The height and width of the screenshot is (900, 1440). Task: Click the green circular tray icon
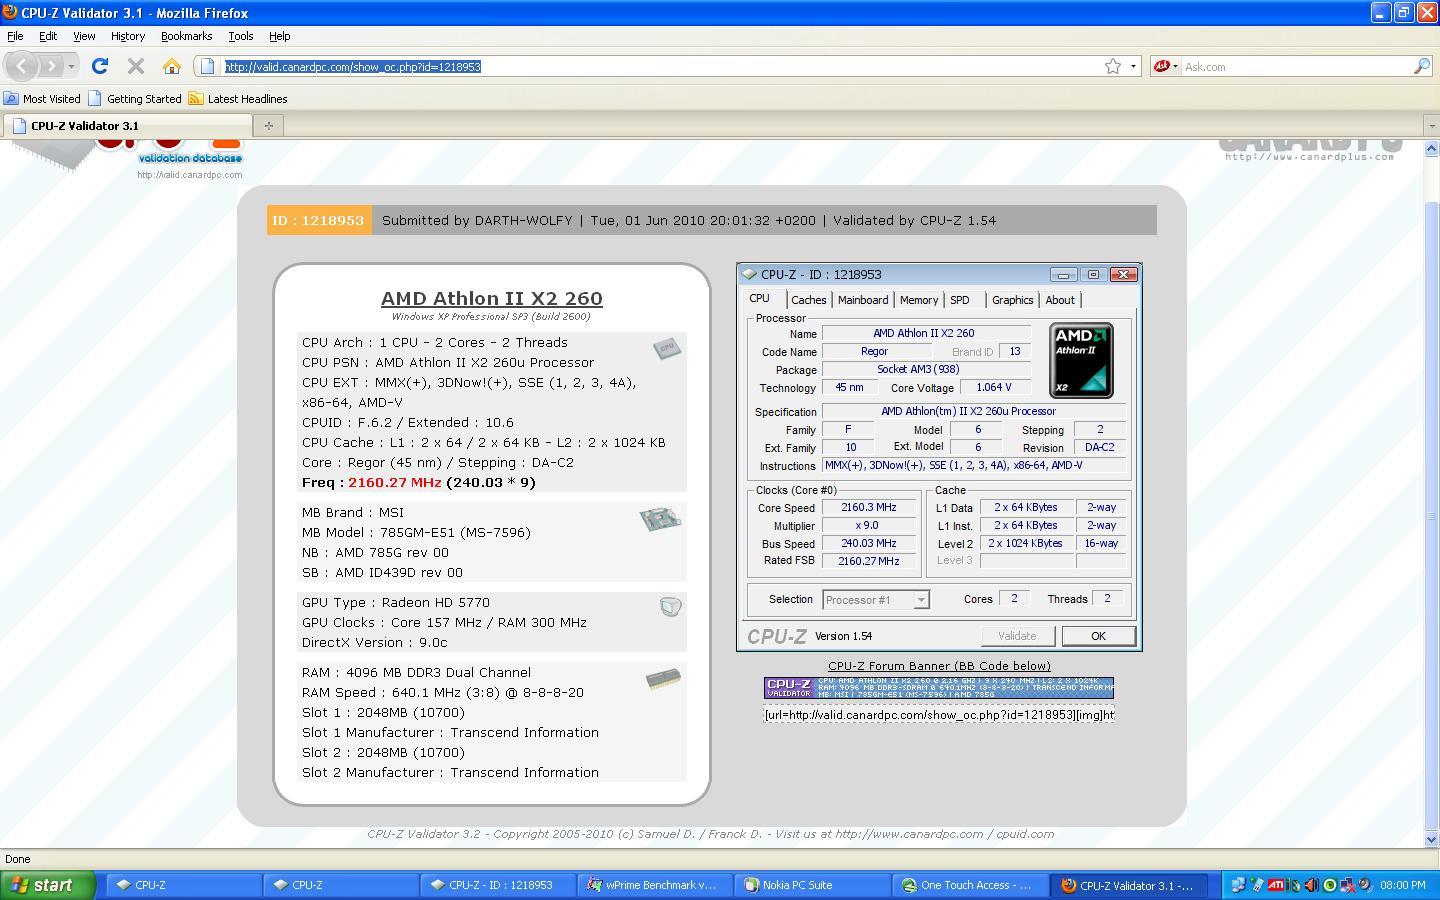coord(1330,885)
